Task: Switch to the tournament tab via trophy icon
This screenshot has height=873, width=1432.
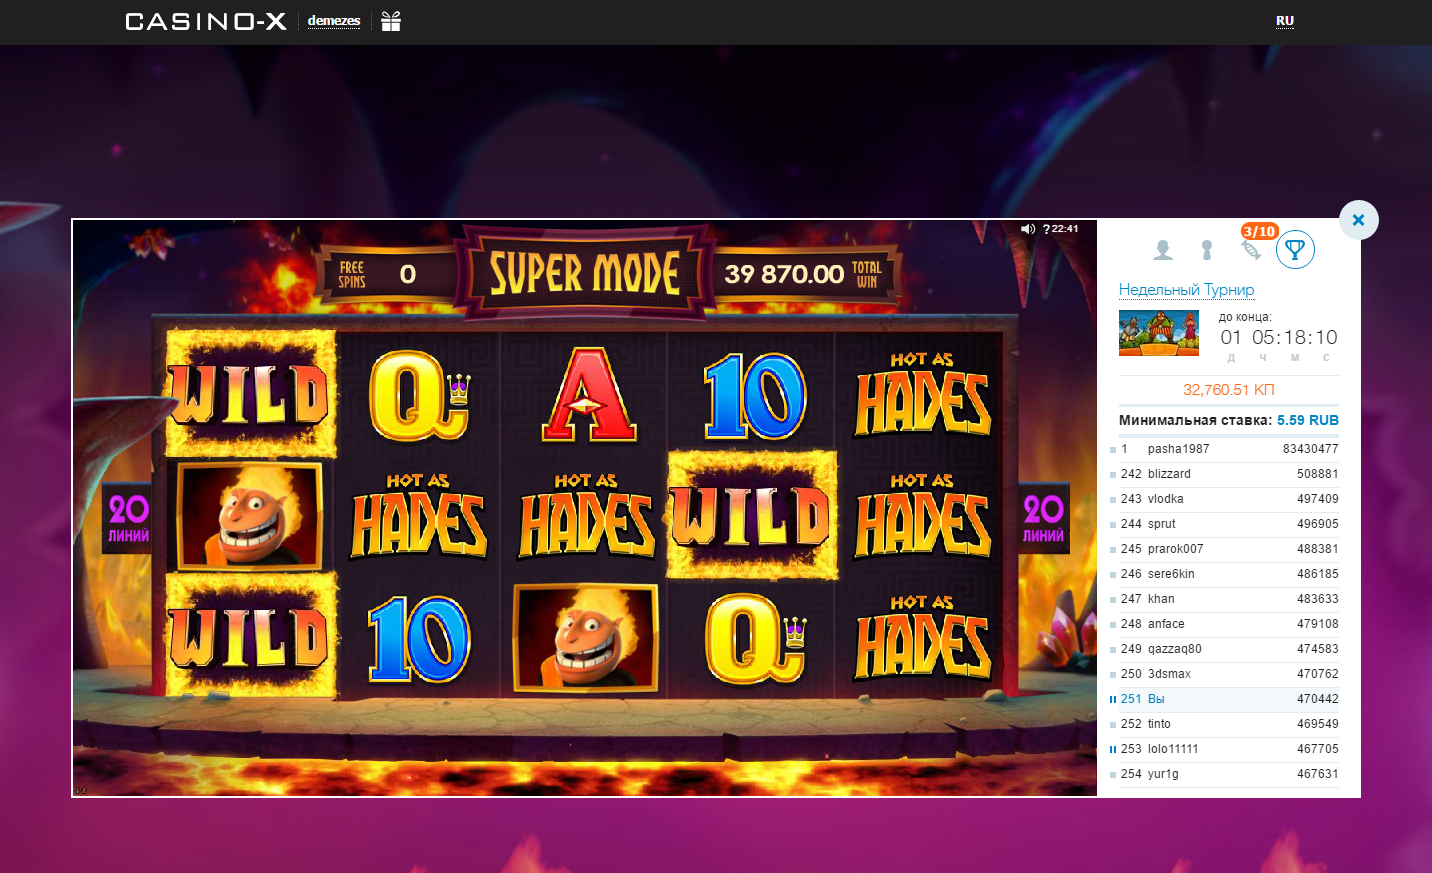Action: 1295,250
